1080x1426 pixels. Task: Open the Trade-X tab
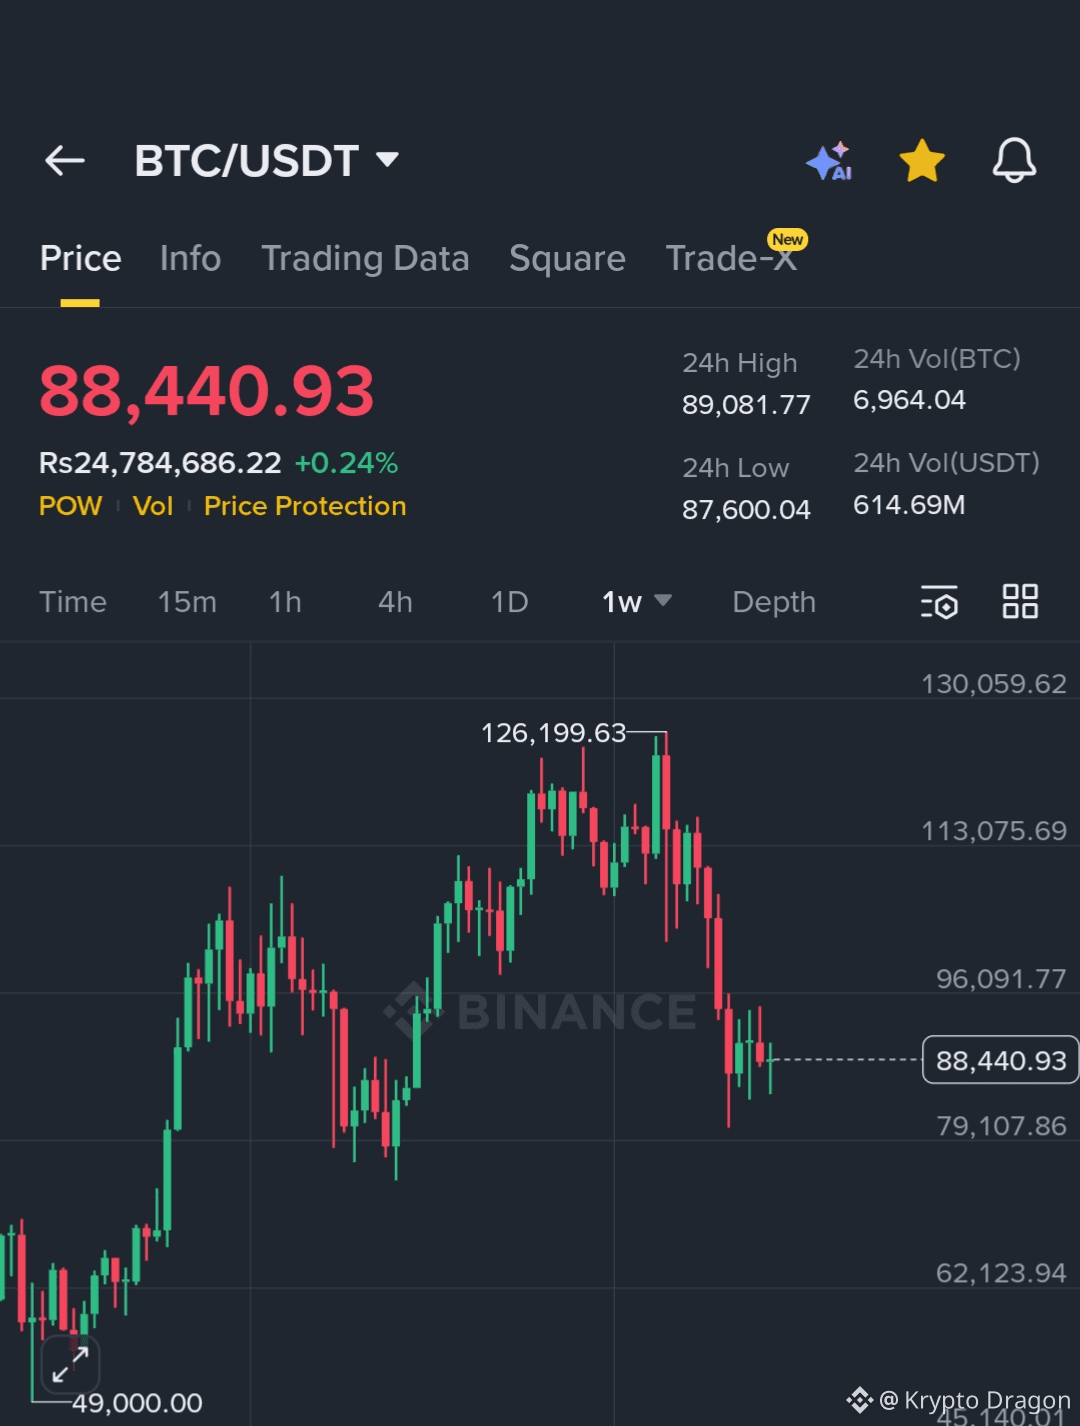click(731, 259)
